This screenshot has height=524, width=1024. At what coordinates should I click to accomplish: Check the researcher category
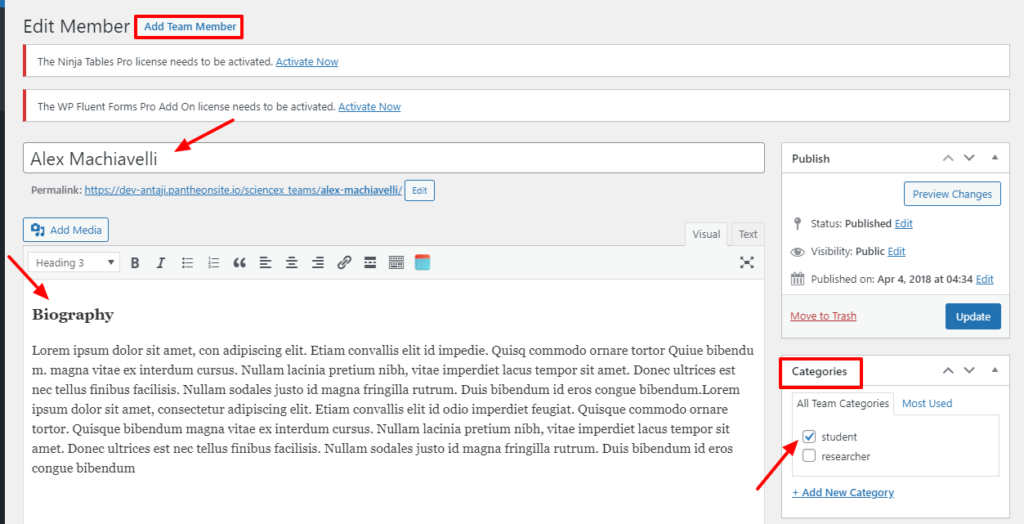tap(809, 457)
